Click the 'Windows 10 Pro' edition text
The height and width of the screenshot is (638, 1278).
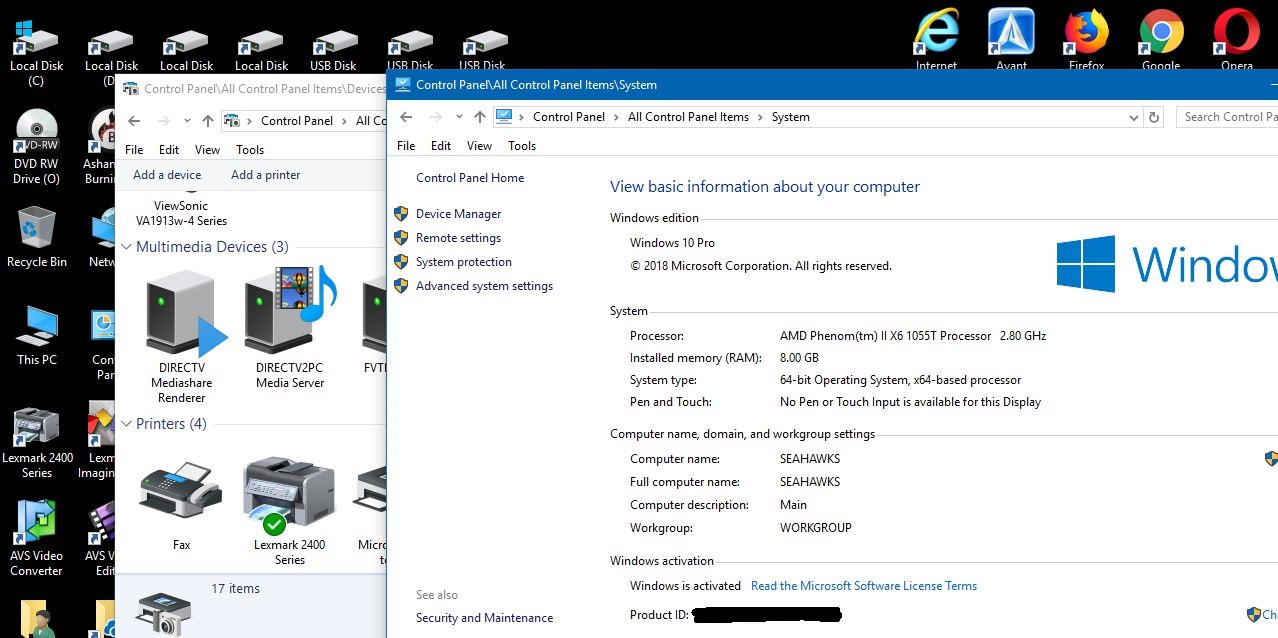pyautogui.click(x=672, y=243)
